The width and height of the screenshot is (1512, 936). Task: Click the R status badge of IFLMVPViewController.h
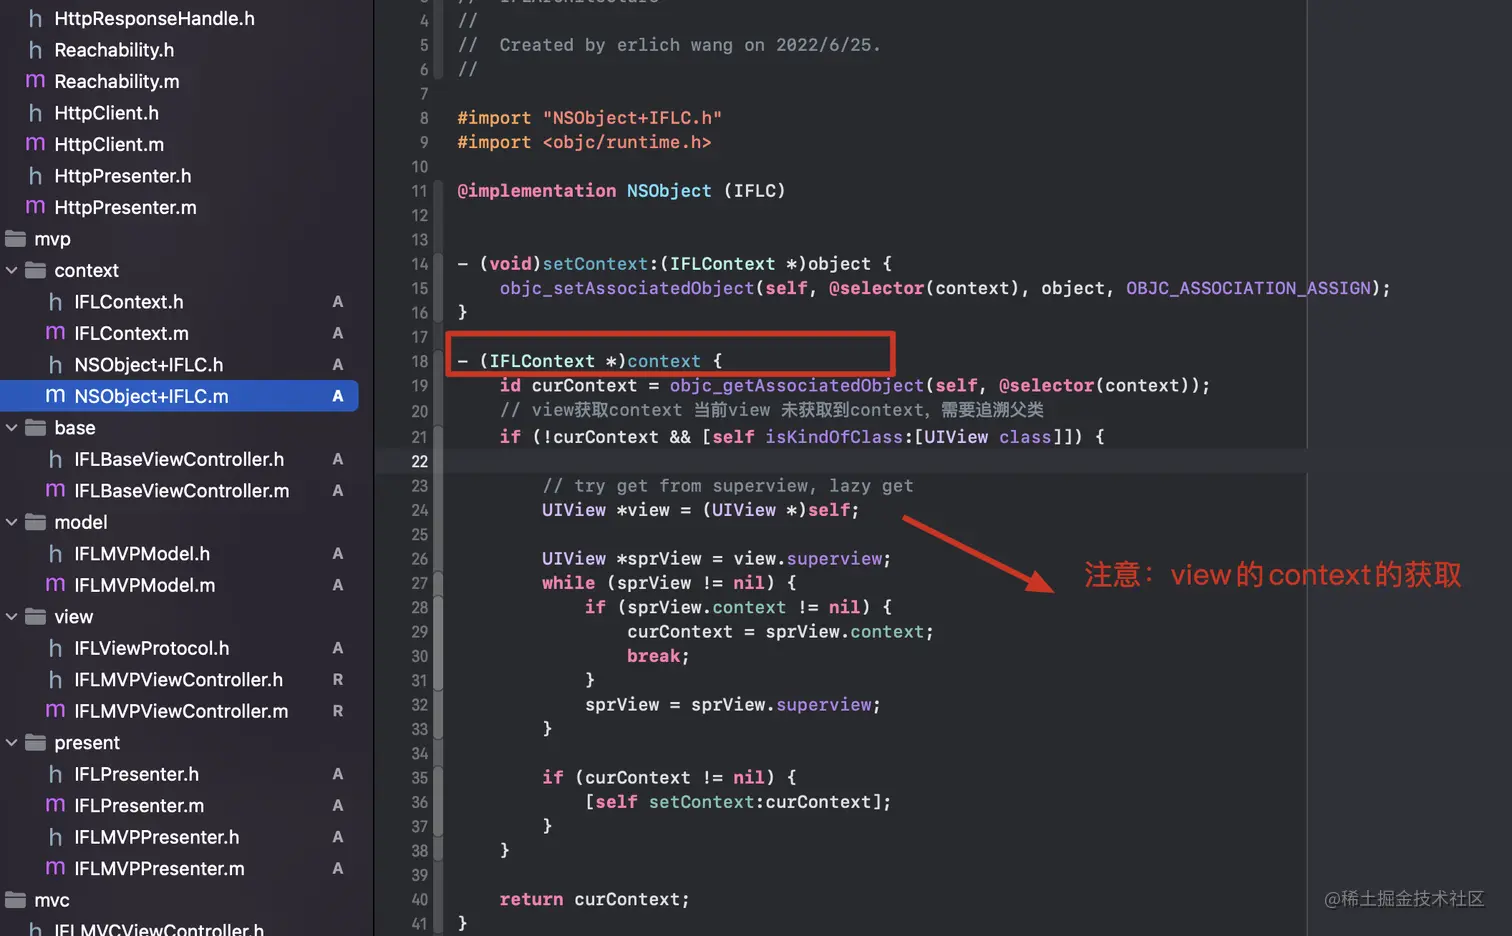click(x=338, y=680)
